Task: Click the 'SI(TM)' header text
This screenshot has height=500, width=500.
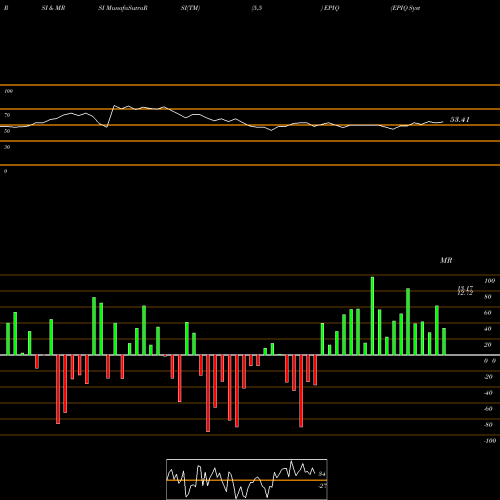Action: click(x=190, y=8)
